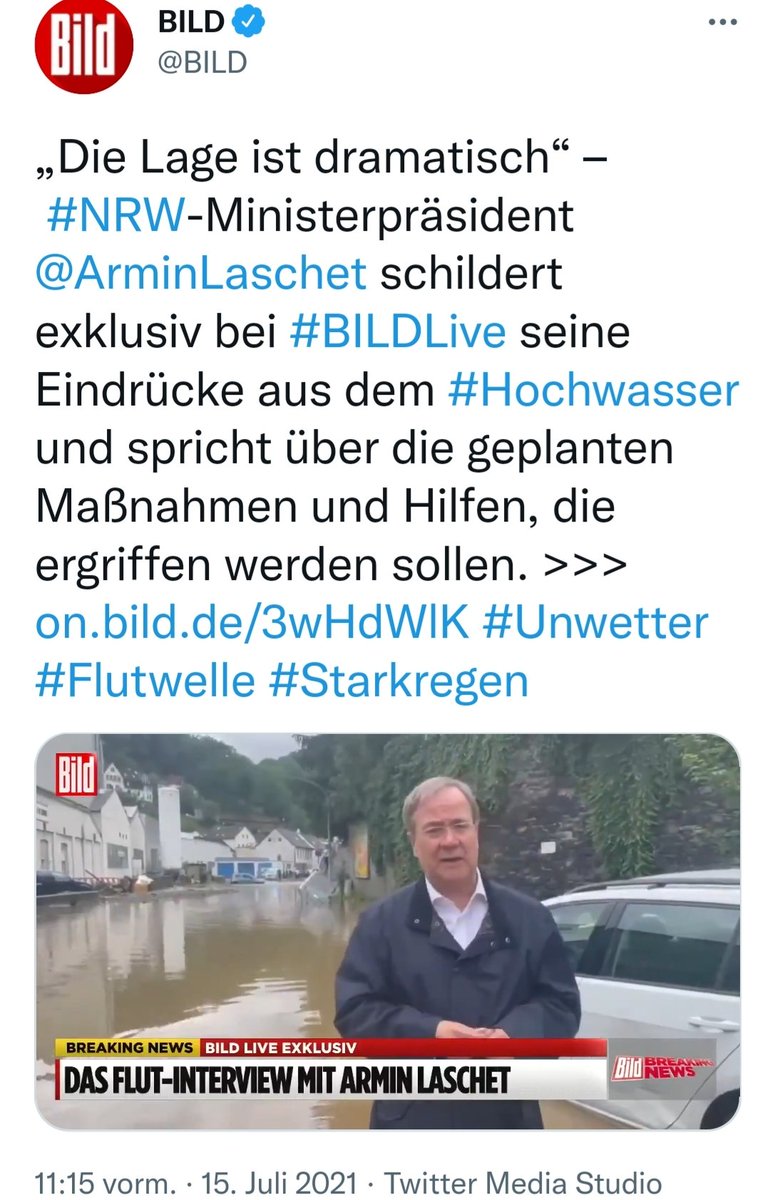This screenshot has height=1200, width=770.
Task: Open the BILD profile avatar logo
Action: point(83,49)
